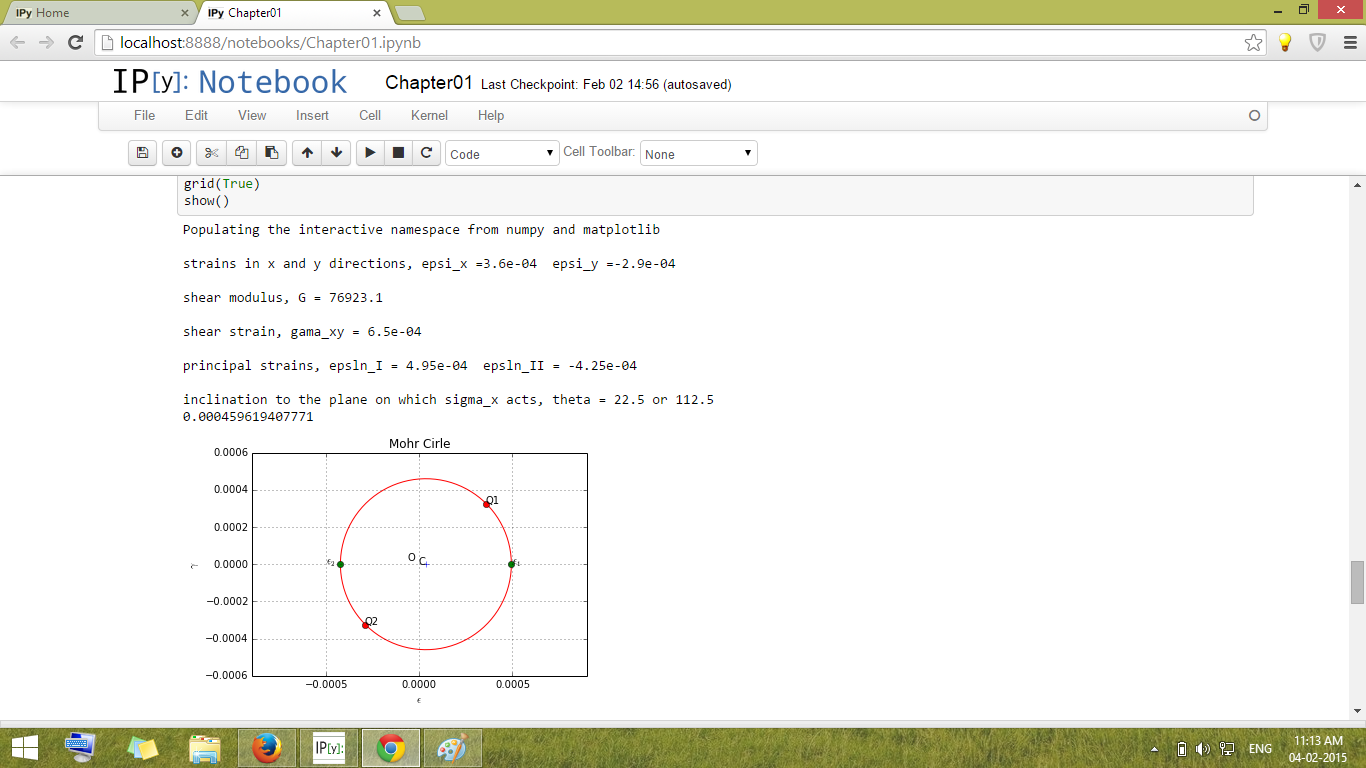The height and width of the screenshot is (768, 1366).
Task: Insert cell below using the plus icon
Action: 177,153
